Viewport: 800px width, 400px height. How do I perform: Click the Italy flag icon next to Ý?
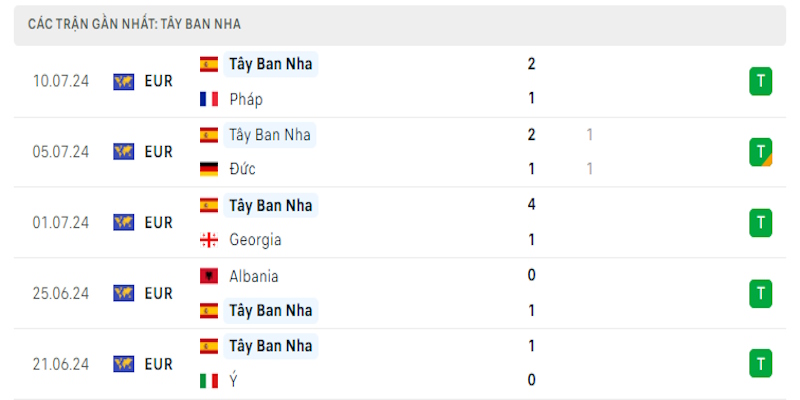click(x=209, y=381)
